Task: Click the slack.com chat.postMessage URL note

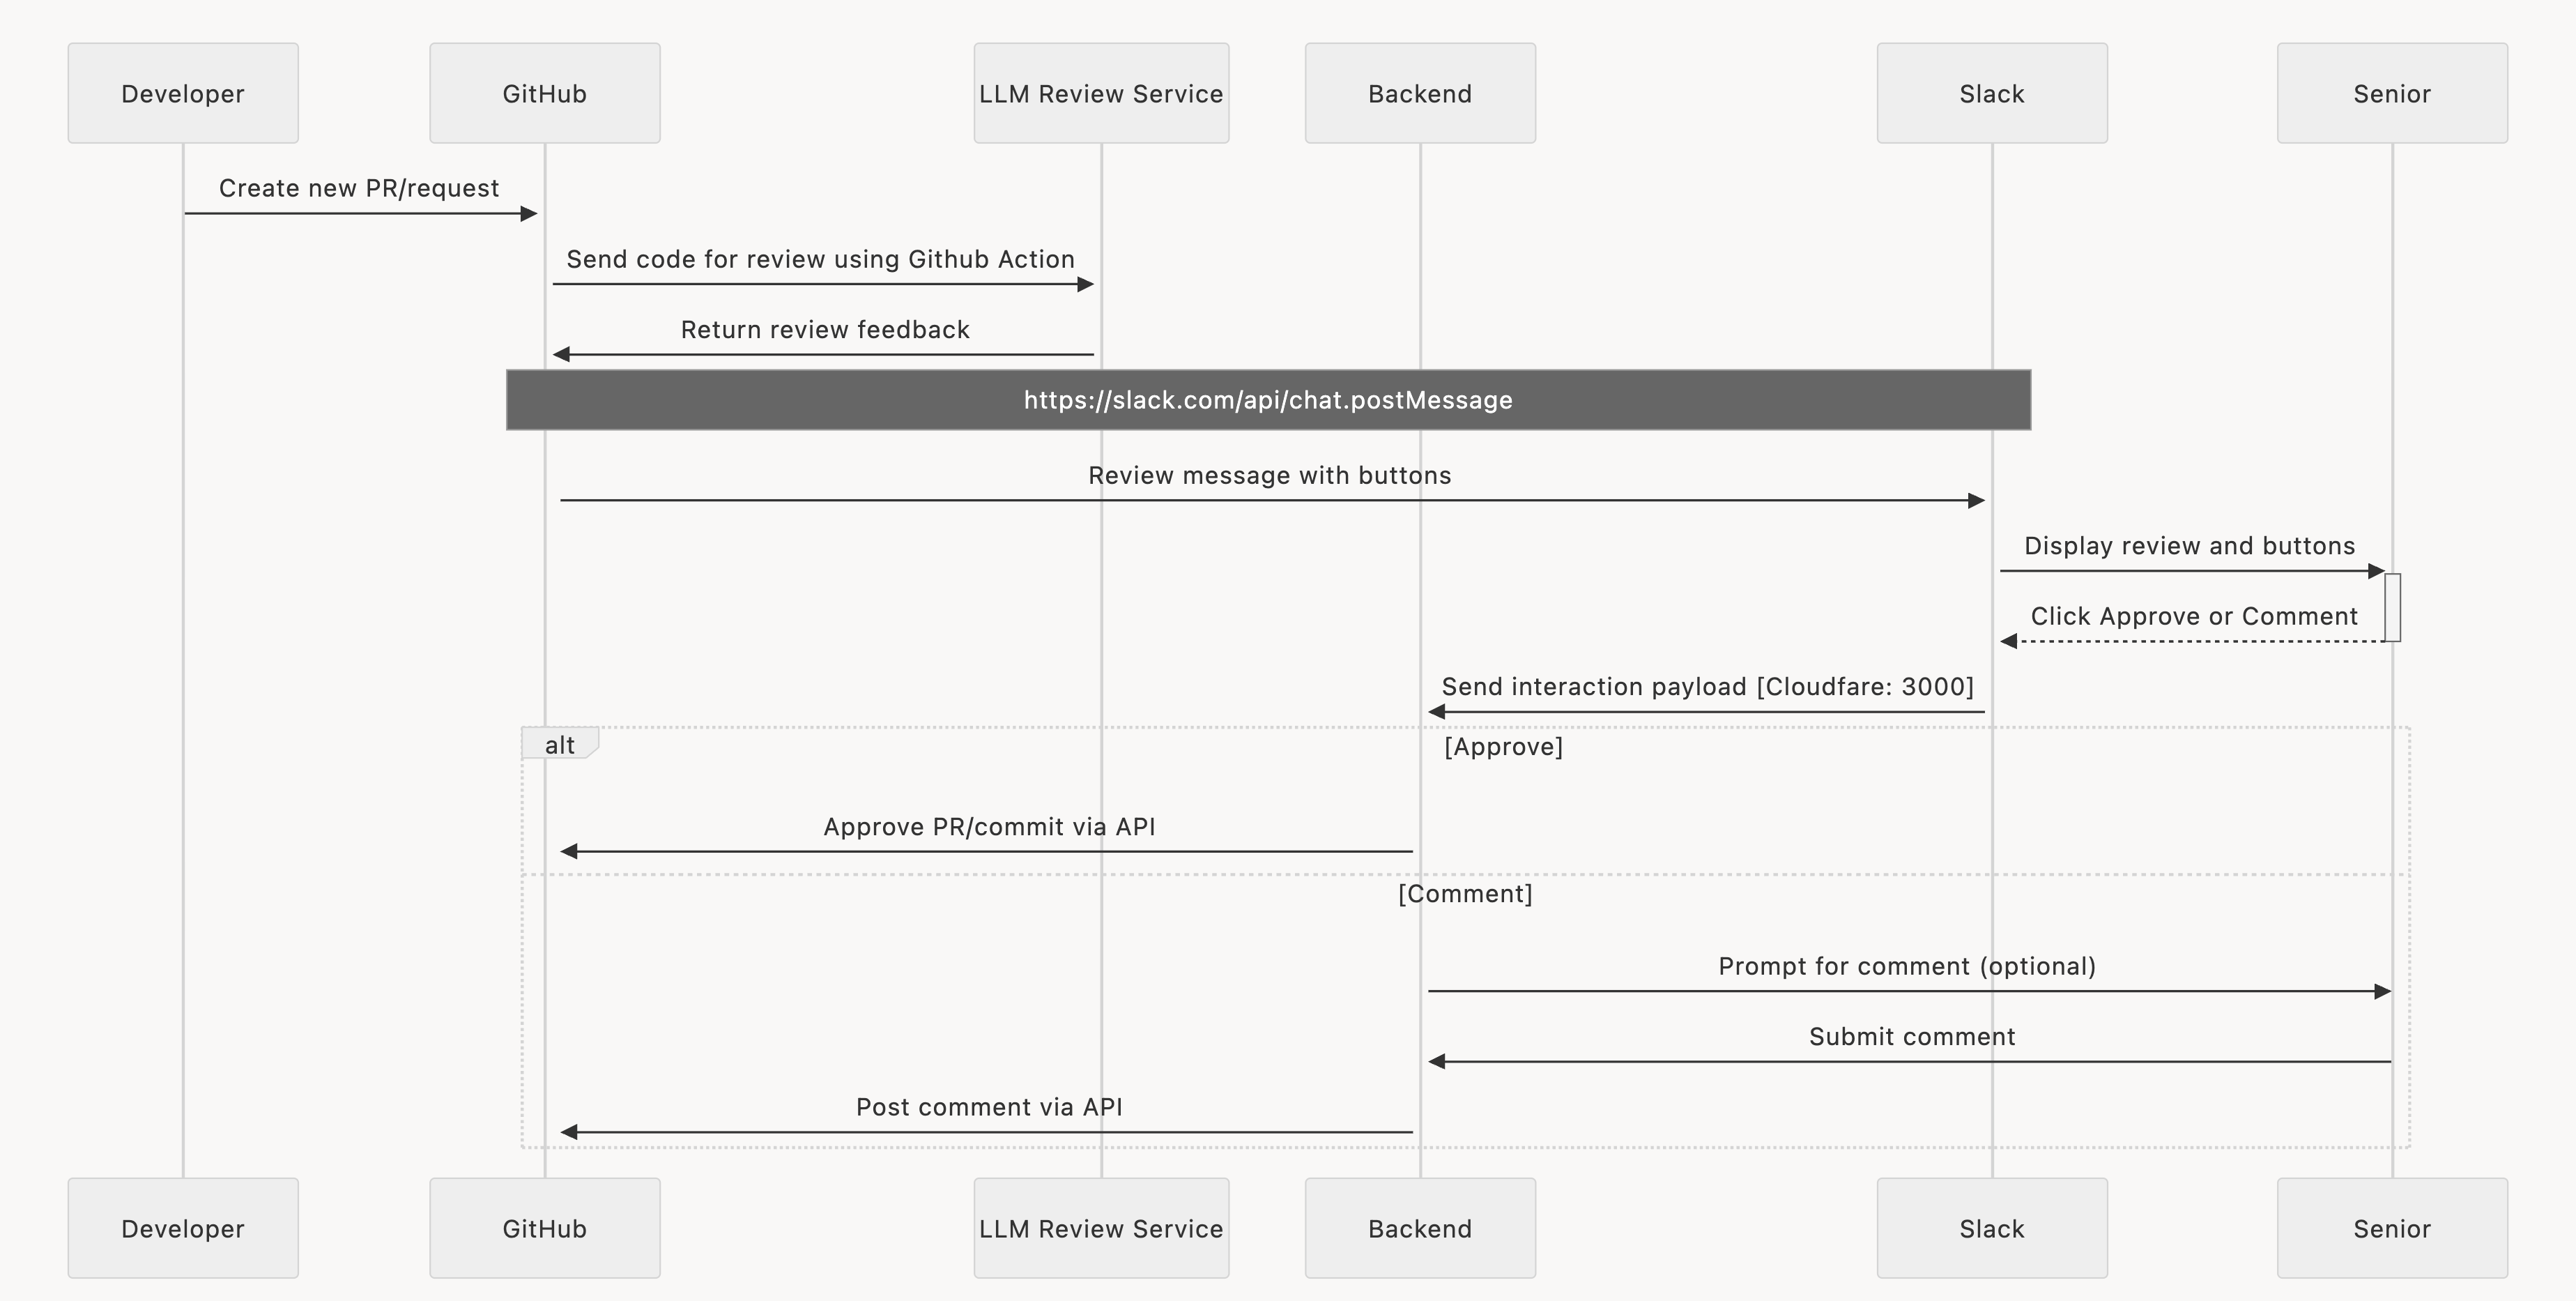Action: coord(1268,400)
